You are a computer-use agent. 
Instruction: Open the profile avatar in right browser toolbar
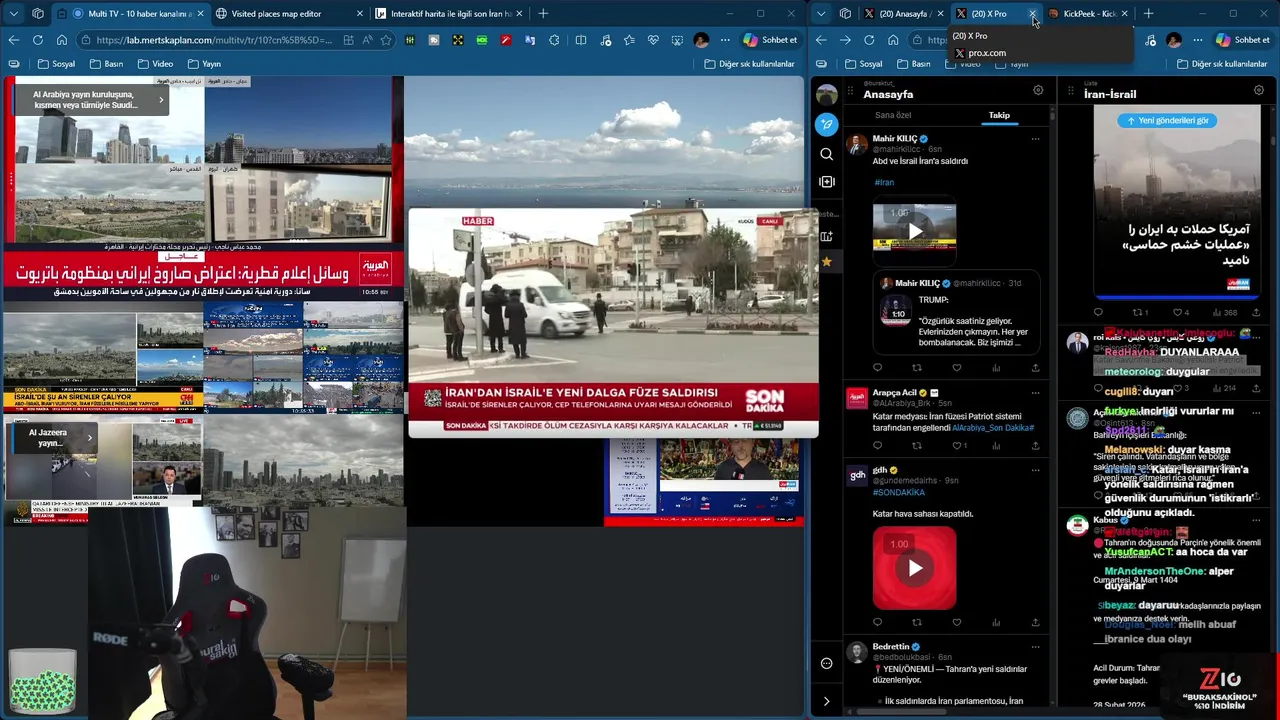[x=1174, y=40]
